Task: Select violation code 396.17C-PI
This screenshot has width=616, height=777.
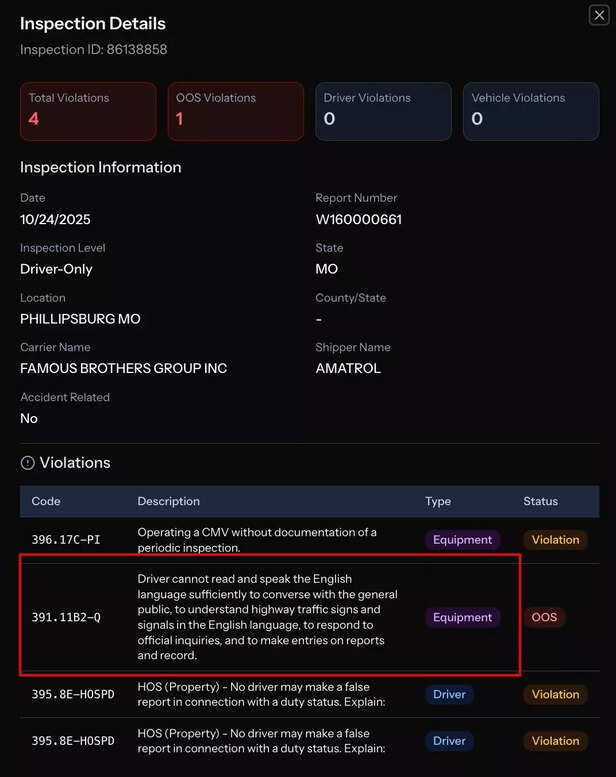Action: pyautogui.click(x=66, y=540)
